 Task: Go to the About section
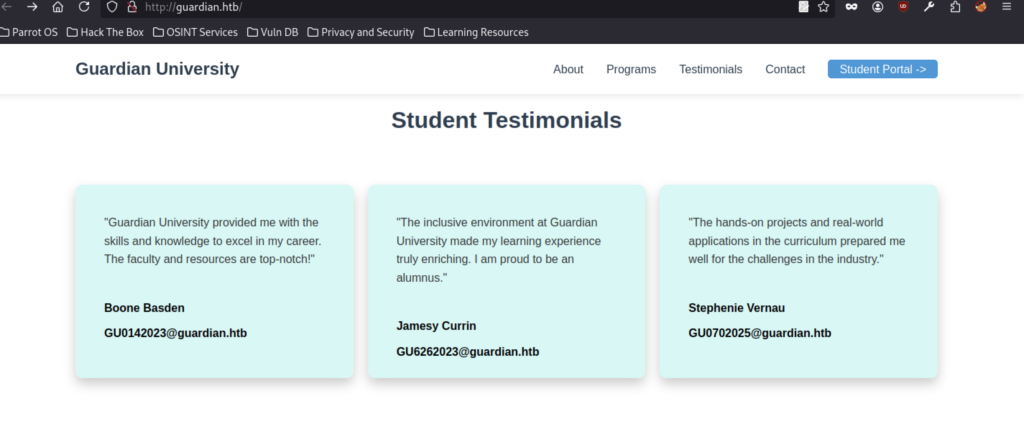click(x=568, y=69)
